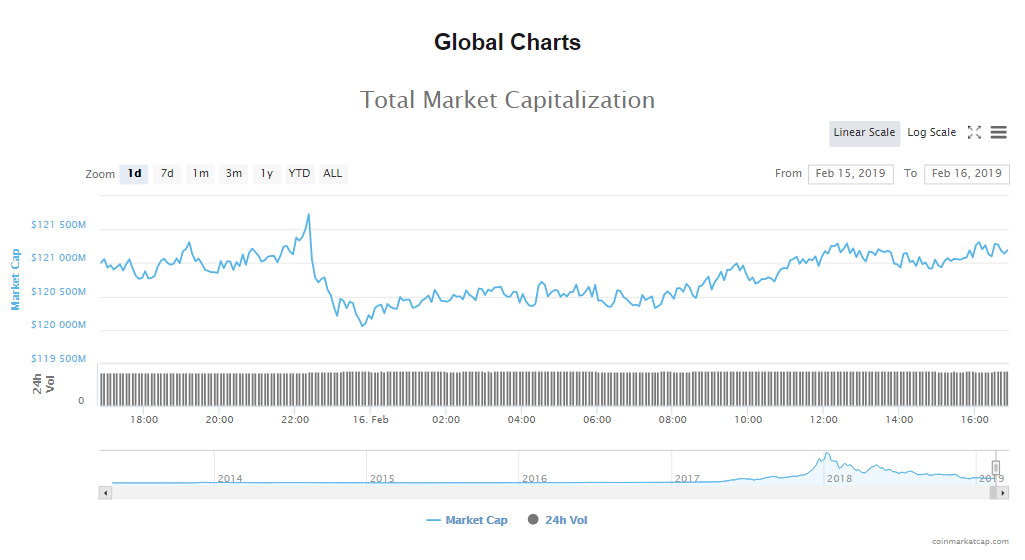Choose the 1y zoom option

coord(266,174)
